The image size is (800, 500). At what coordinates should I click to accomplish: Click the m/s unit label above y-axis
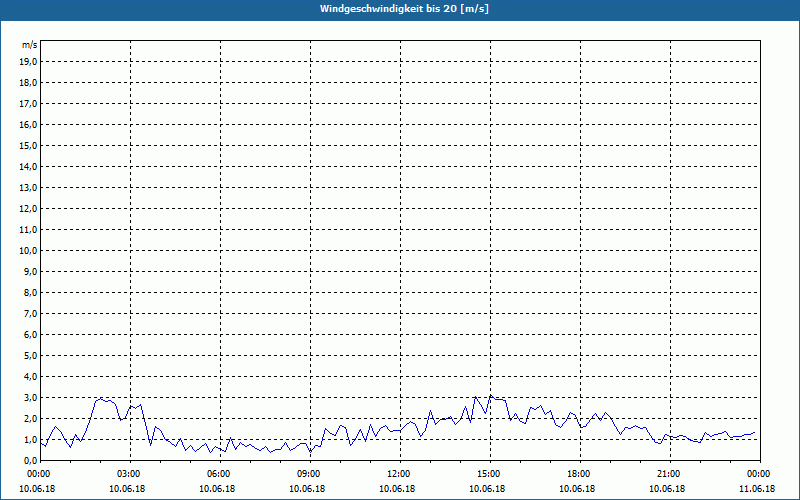[30, 45]
